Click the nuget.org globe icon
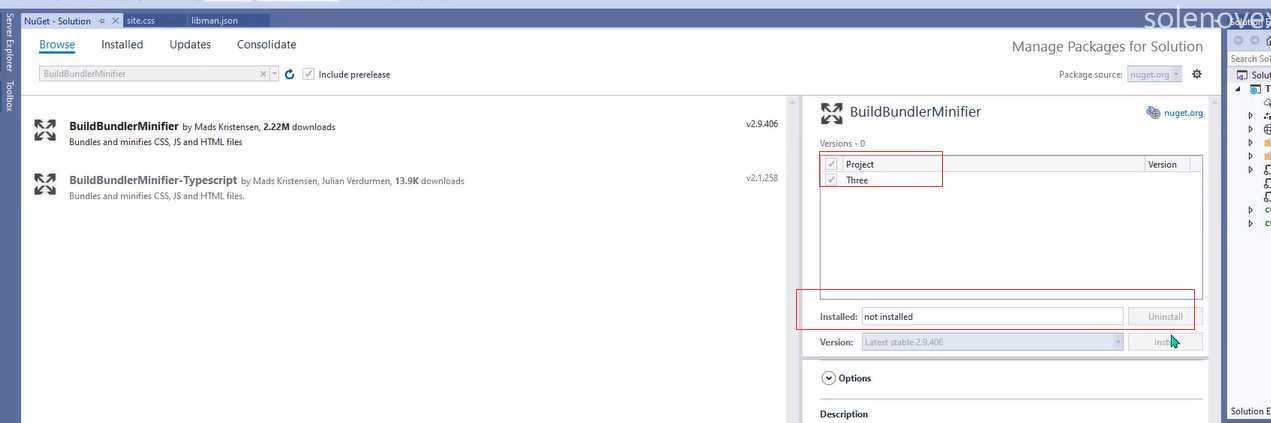 click(1153, 113)
